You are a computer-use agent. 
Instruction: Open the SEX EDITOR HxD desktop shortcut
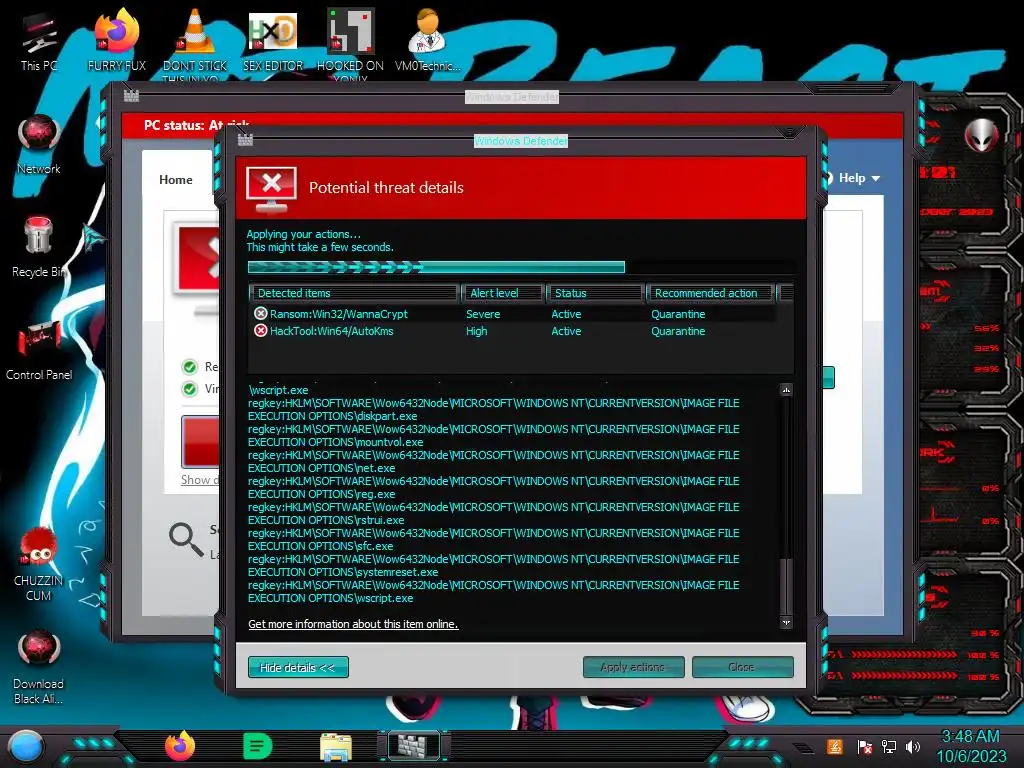click(273, 40)
